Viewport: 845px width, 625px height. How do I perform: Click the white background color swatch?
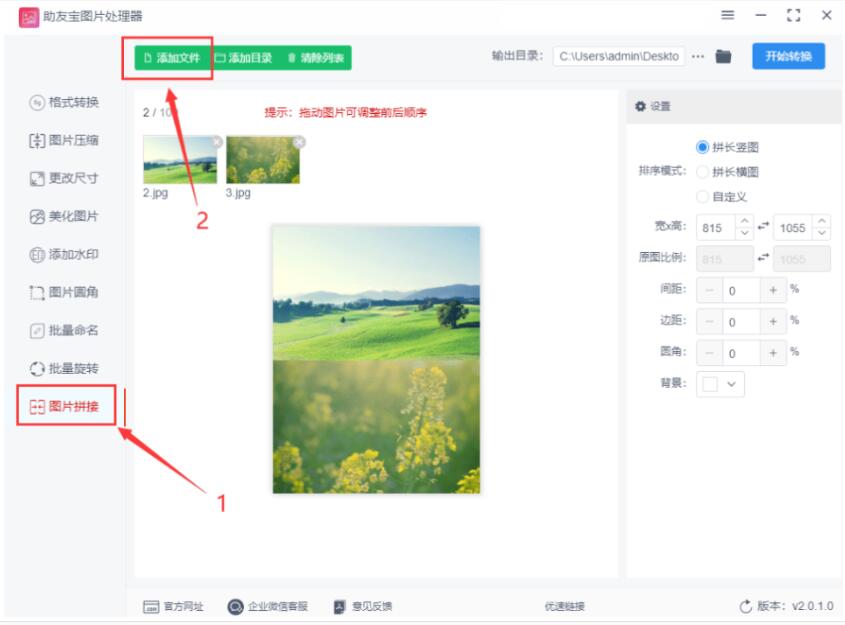click(711, 384)
